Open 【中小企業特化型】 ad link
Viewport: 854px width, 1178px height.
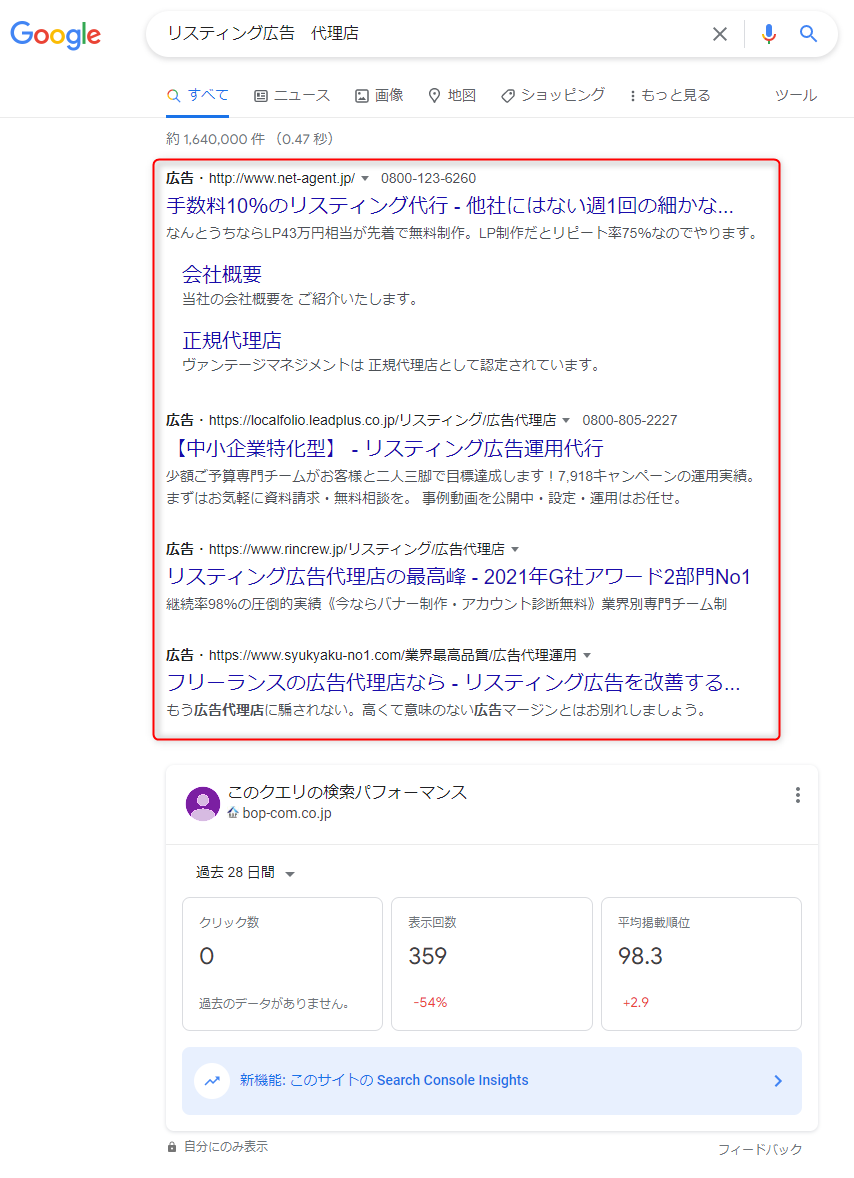385,449
